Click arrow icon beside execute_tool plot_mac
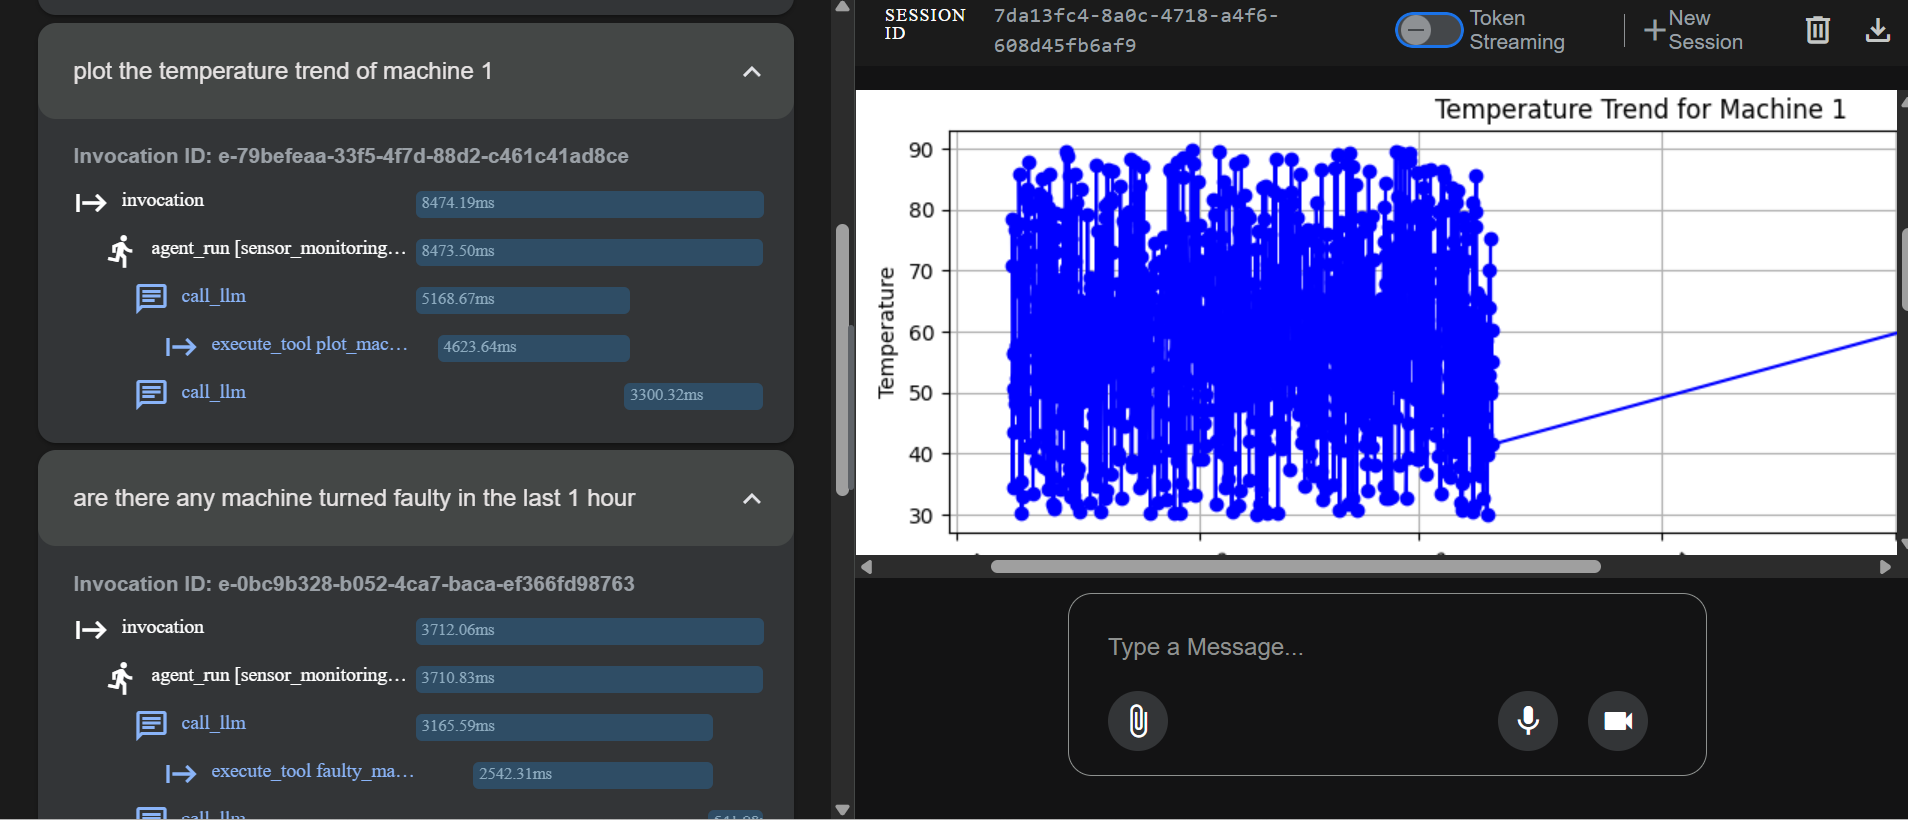This screenshot has height=820, width=1908. [181, 346]
